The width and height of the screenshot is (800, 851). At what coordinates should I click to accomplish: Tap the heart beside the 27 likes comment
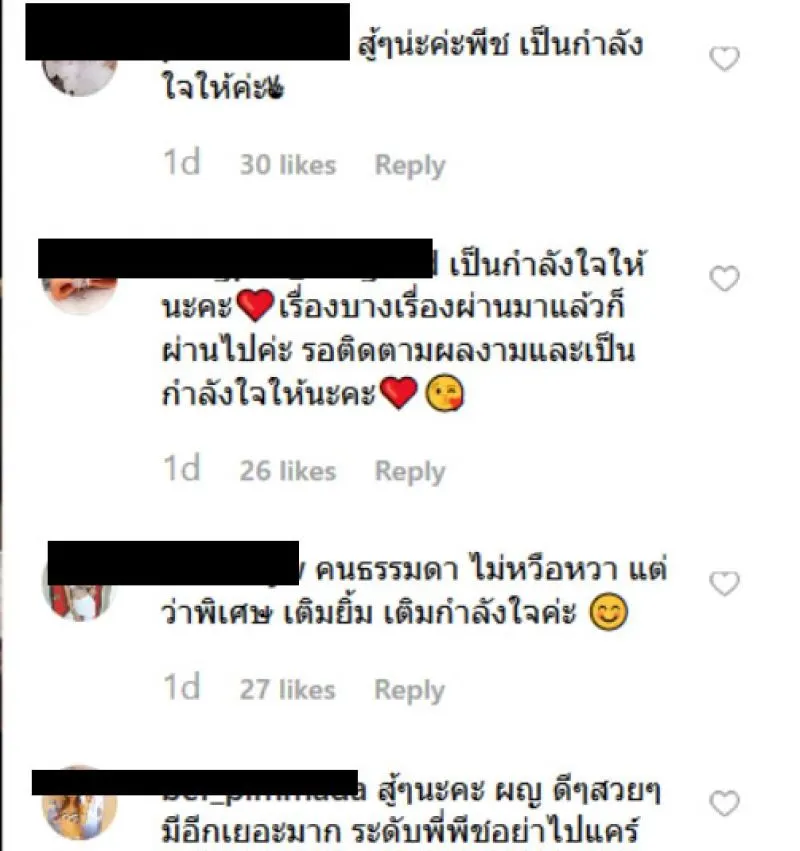point(725,584)
